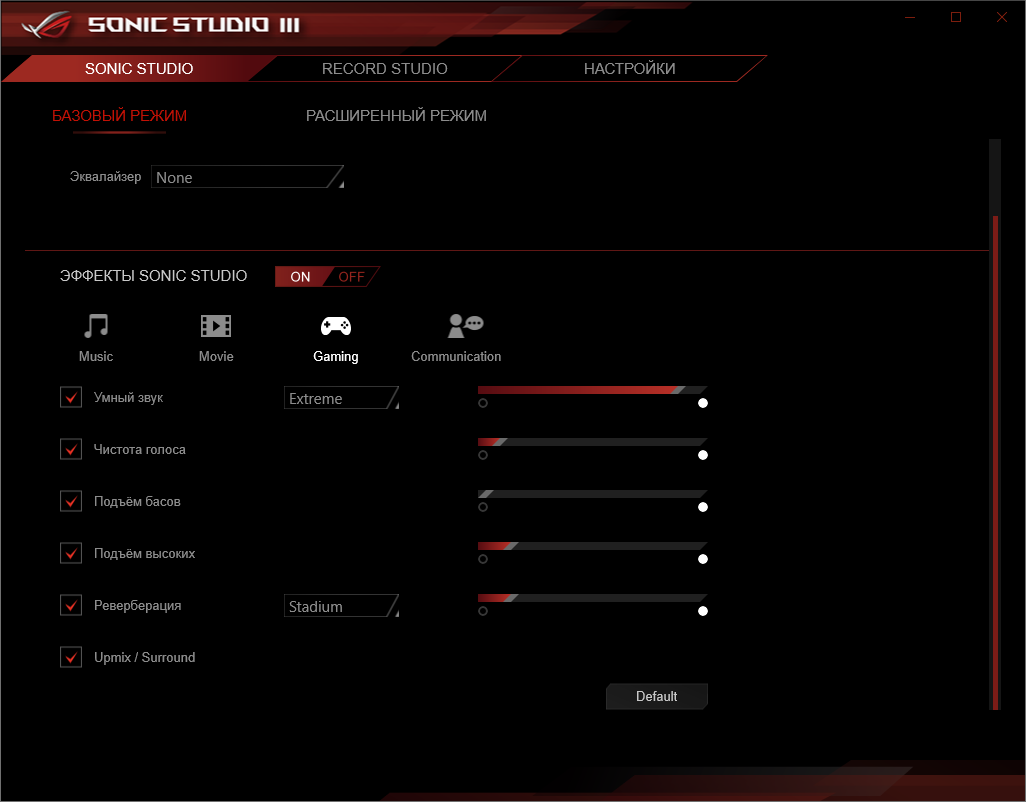Select the Movie preset icon
The height and width of the screenshot is (802, 1026).
click(x=216, y=325)
